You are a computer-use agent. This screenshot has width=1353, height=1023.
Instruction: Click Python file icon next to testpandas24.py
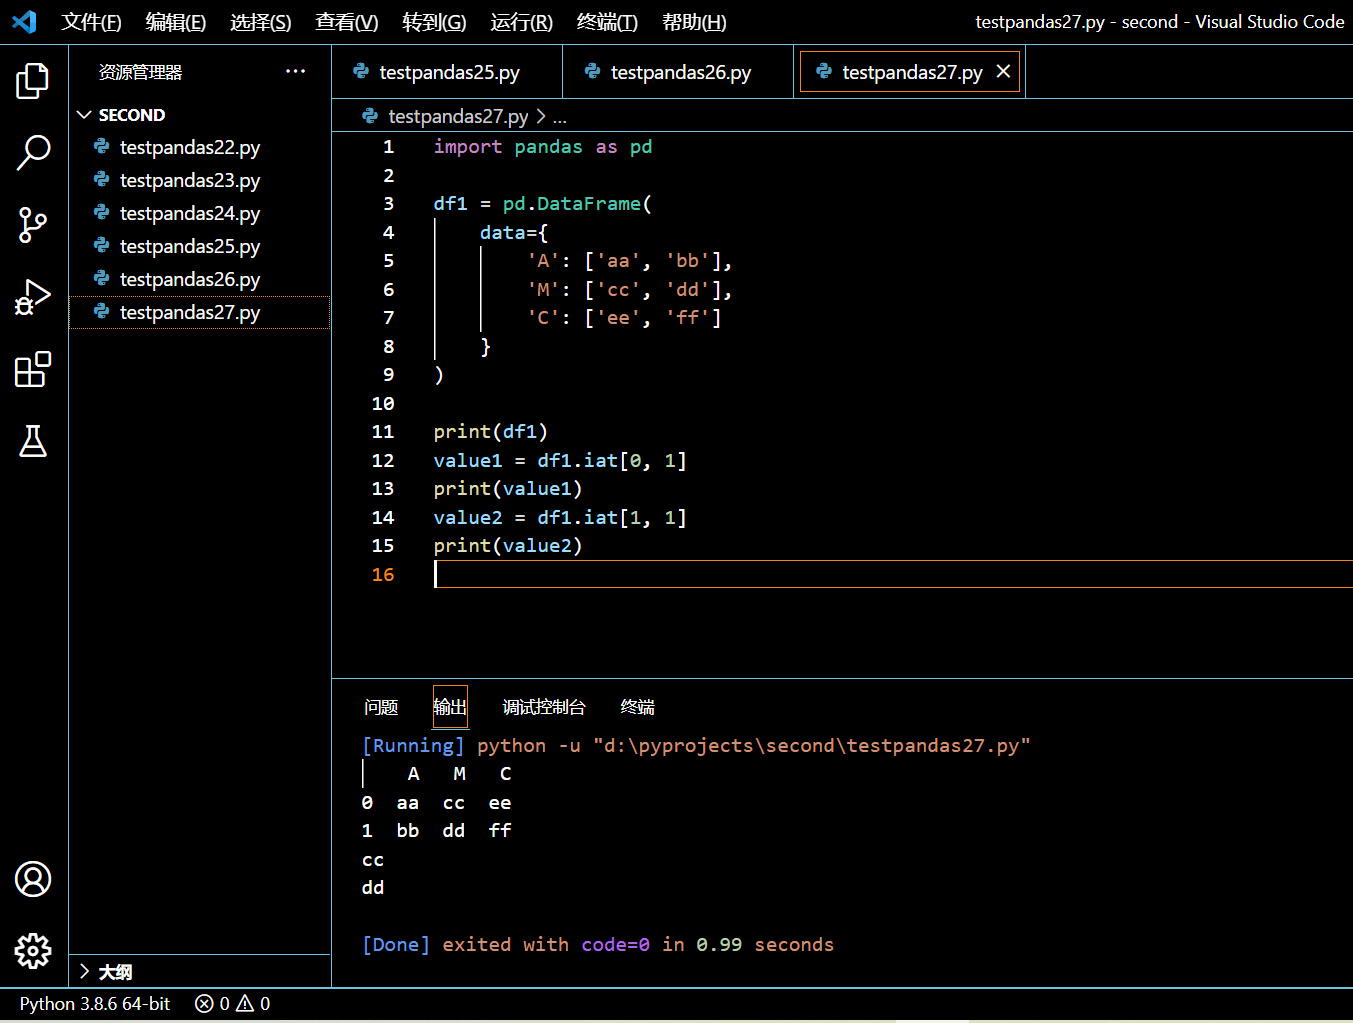click(101, 212)
